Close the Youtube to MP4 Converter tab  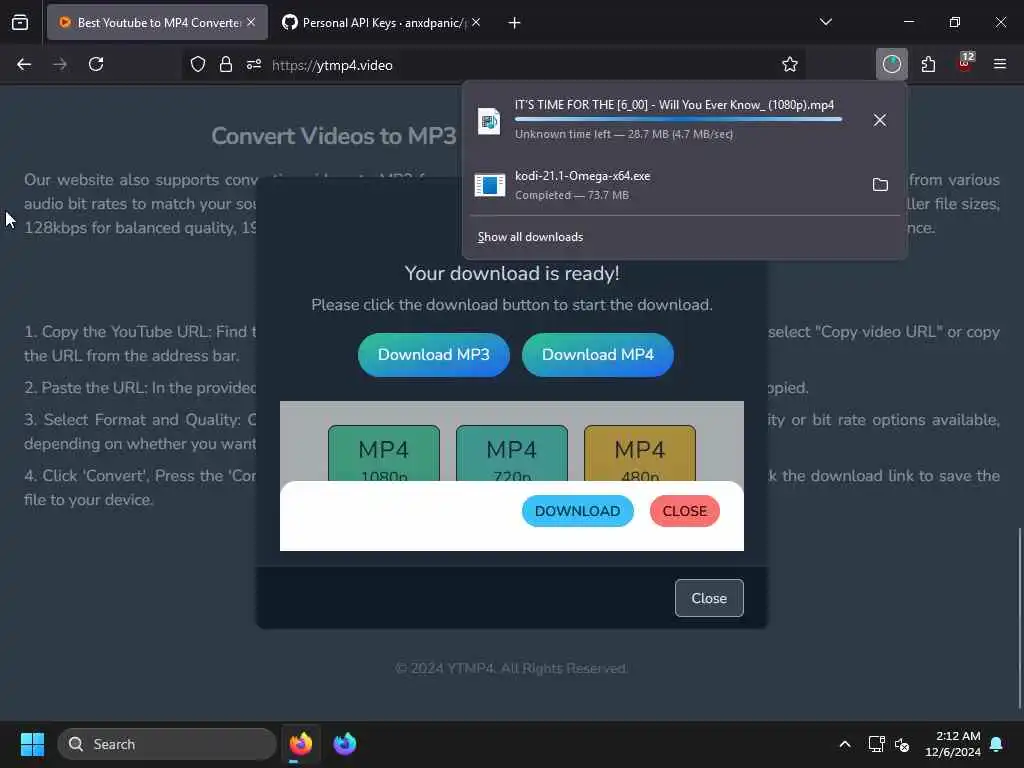point(251,22)
